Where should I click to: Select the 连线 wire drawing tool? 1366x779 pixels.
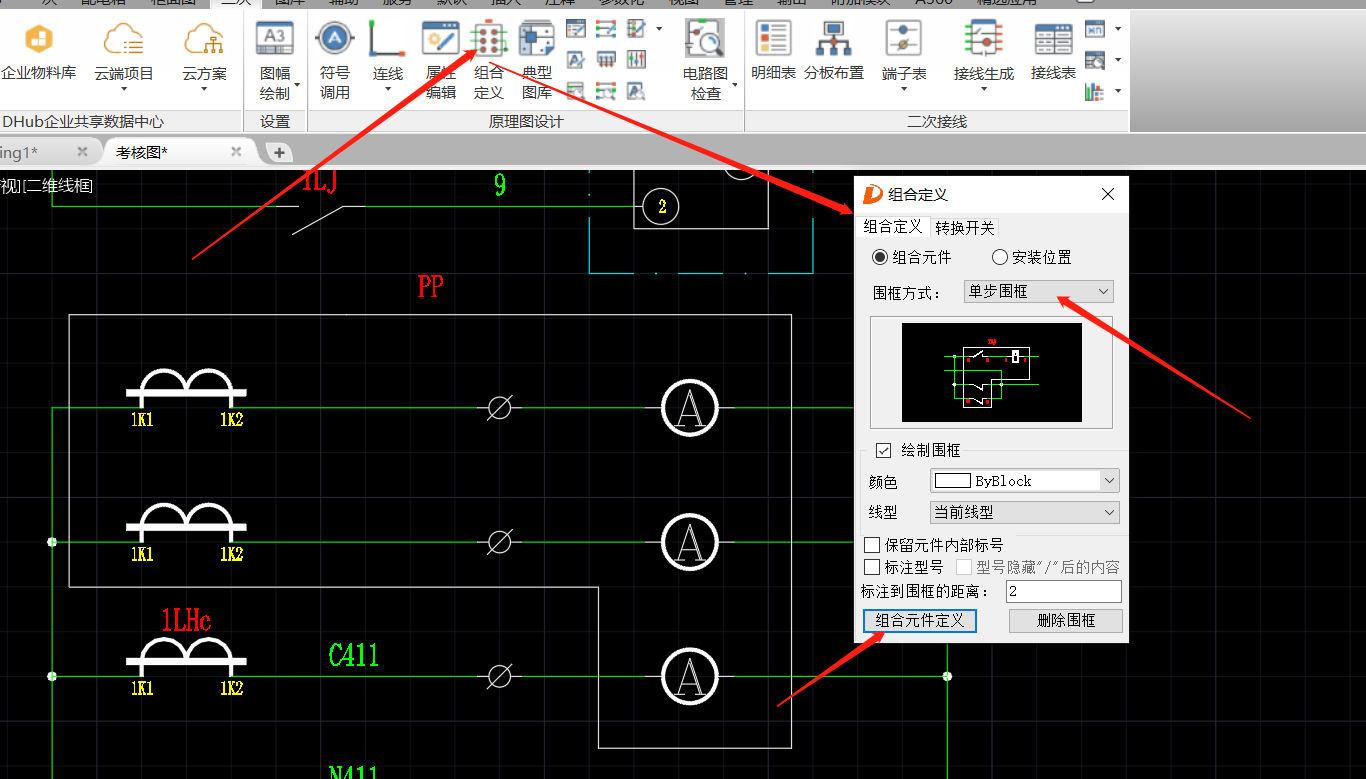click(x=387, y=52)
